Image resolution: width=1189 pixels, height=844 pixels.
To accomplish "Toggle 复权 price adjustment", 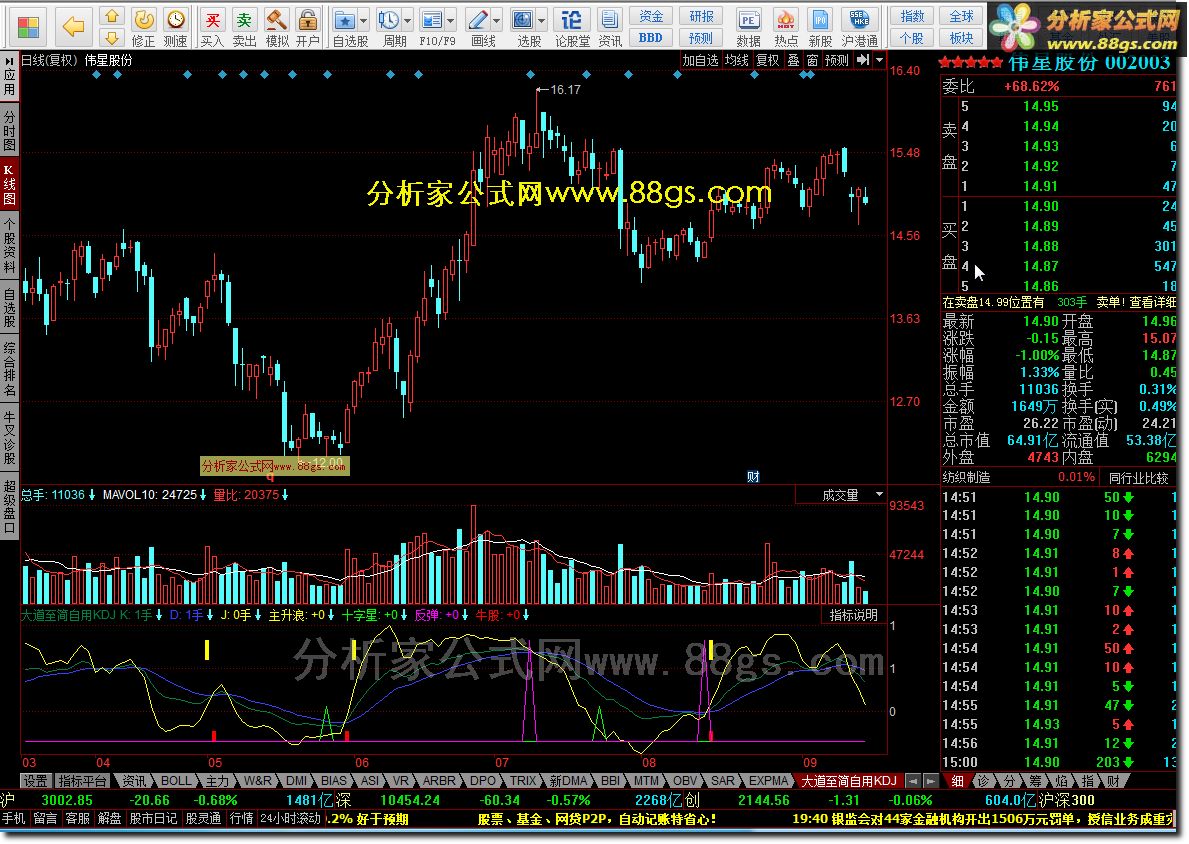I will tap(767, 60).
